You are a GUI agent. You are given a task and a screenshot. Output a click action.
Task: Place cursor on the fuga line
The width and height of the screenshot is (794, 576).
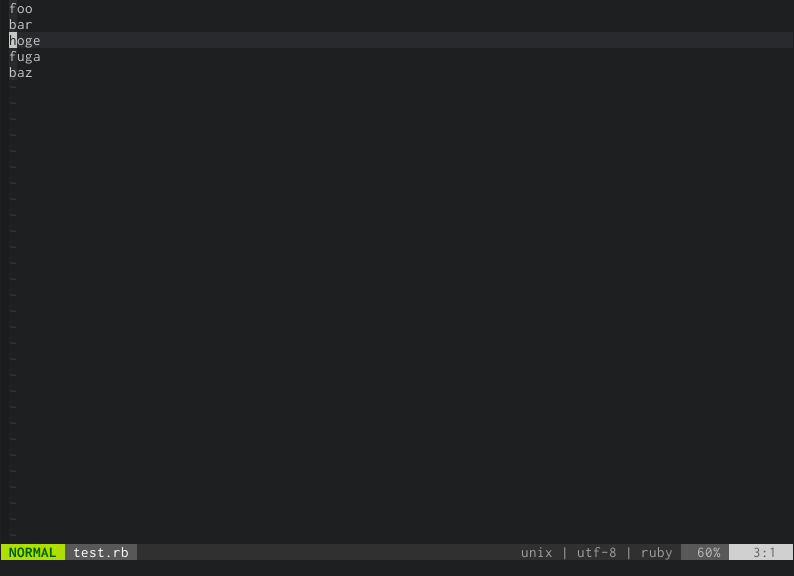(25, 57)
